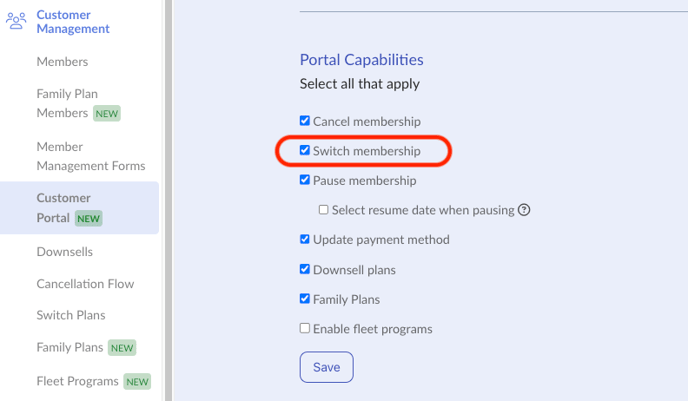Open Fleet Programs sidebar item
688x401 pixels.
coord(93,381)
